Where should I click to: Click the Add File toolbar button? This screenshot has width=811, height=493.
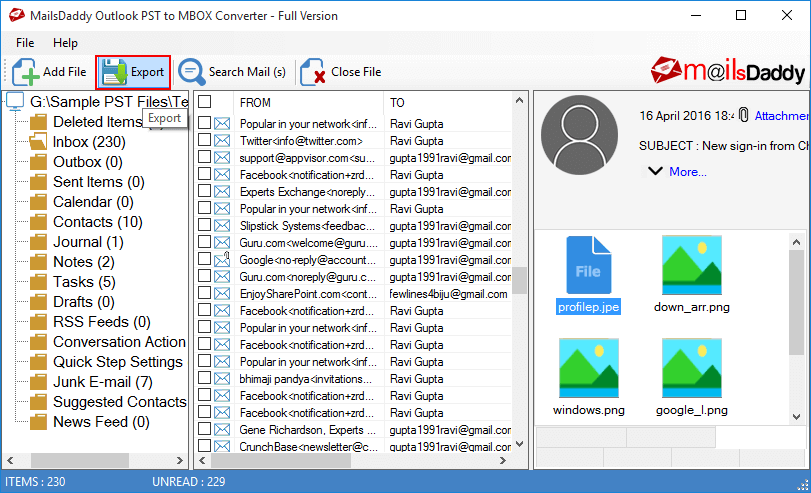pos(50,72)
